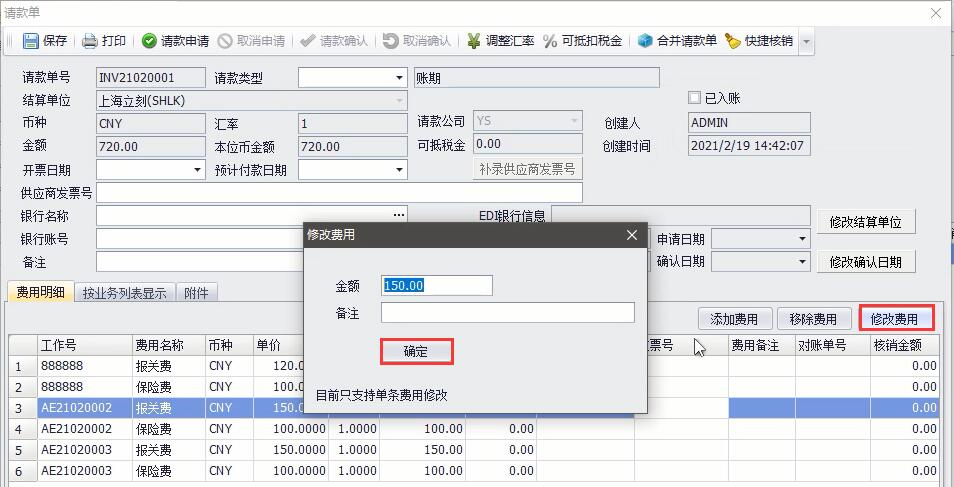Click the 快捷核销 quick write-off icon
This screenshot has height=487, width=954.
(733, 41)
